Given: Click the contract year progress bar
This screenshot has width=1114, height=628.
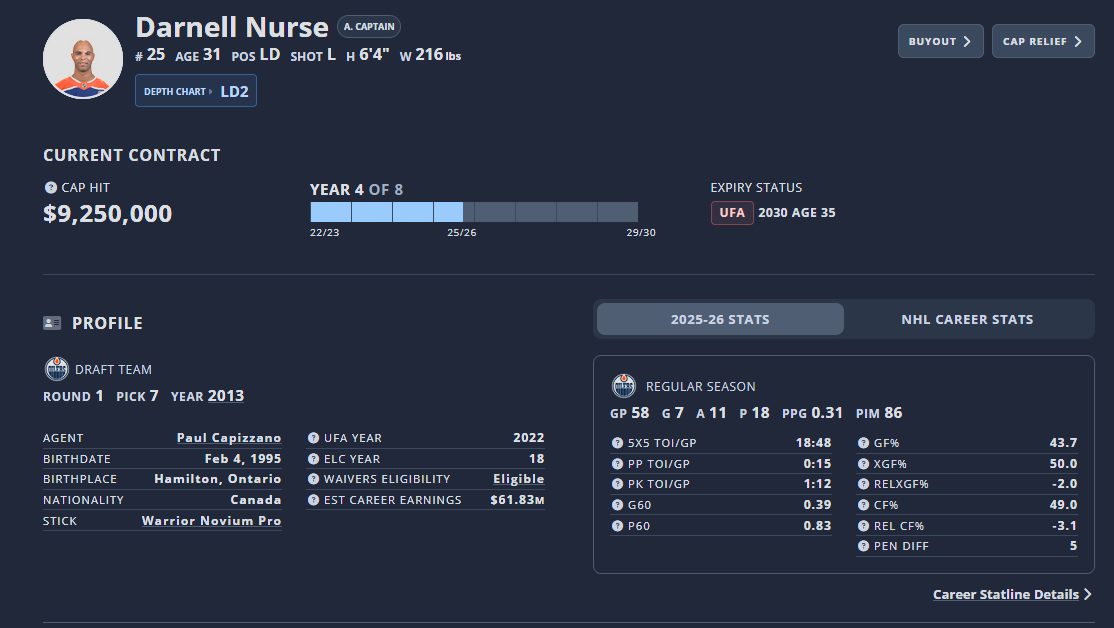Looking at the screenshot, I should click(x=474, y=212).
